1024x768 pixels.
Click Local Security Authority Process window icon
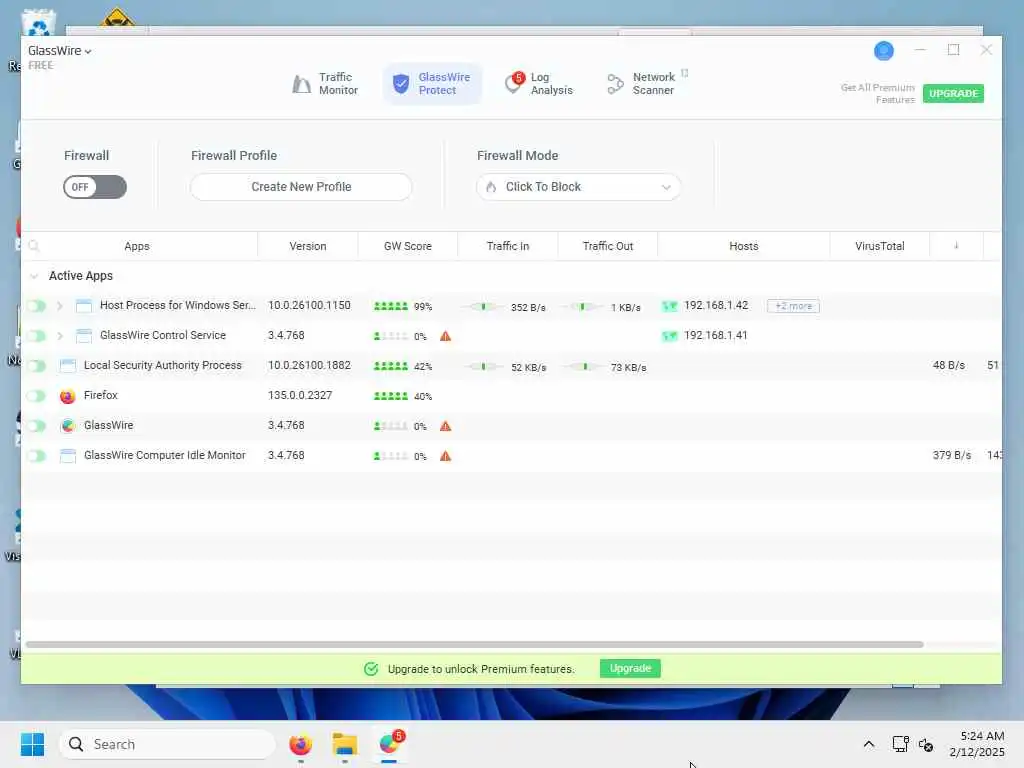tap(68, 366)
